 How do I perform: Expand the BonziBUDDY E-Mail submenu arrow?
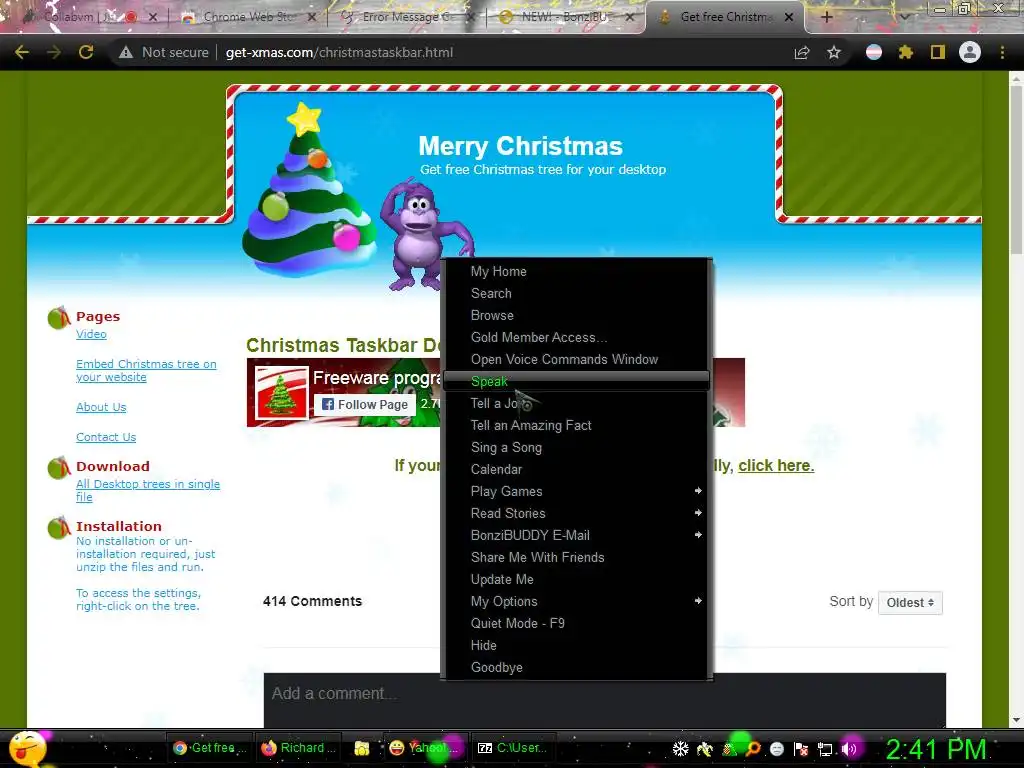tap(698, 535)
